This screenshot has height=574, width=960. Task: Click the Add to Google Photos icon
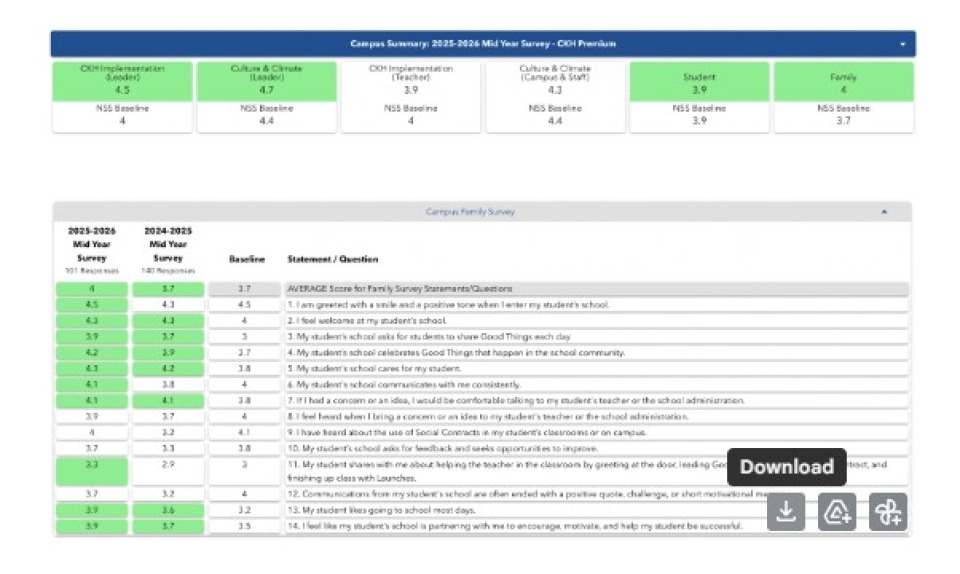point(888,512)
